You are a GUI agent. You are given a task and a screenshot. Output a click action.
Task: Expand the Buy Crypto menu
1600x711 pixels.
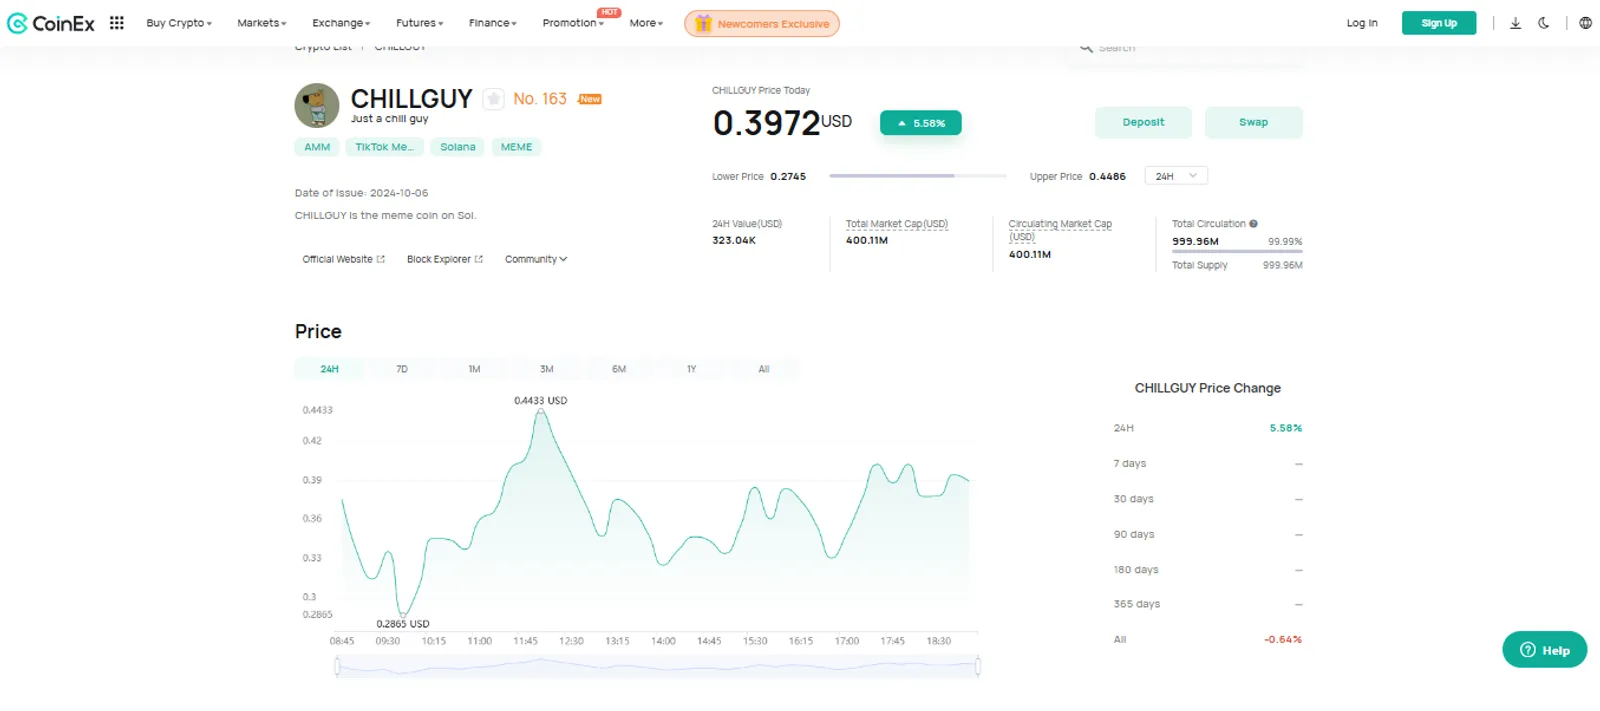click(179, 23)
